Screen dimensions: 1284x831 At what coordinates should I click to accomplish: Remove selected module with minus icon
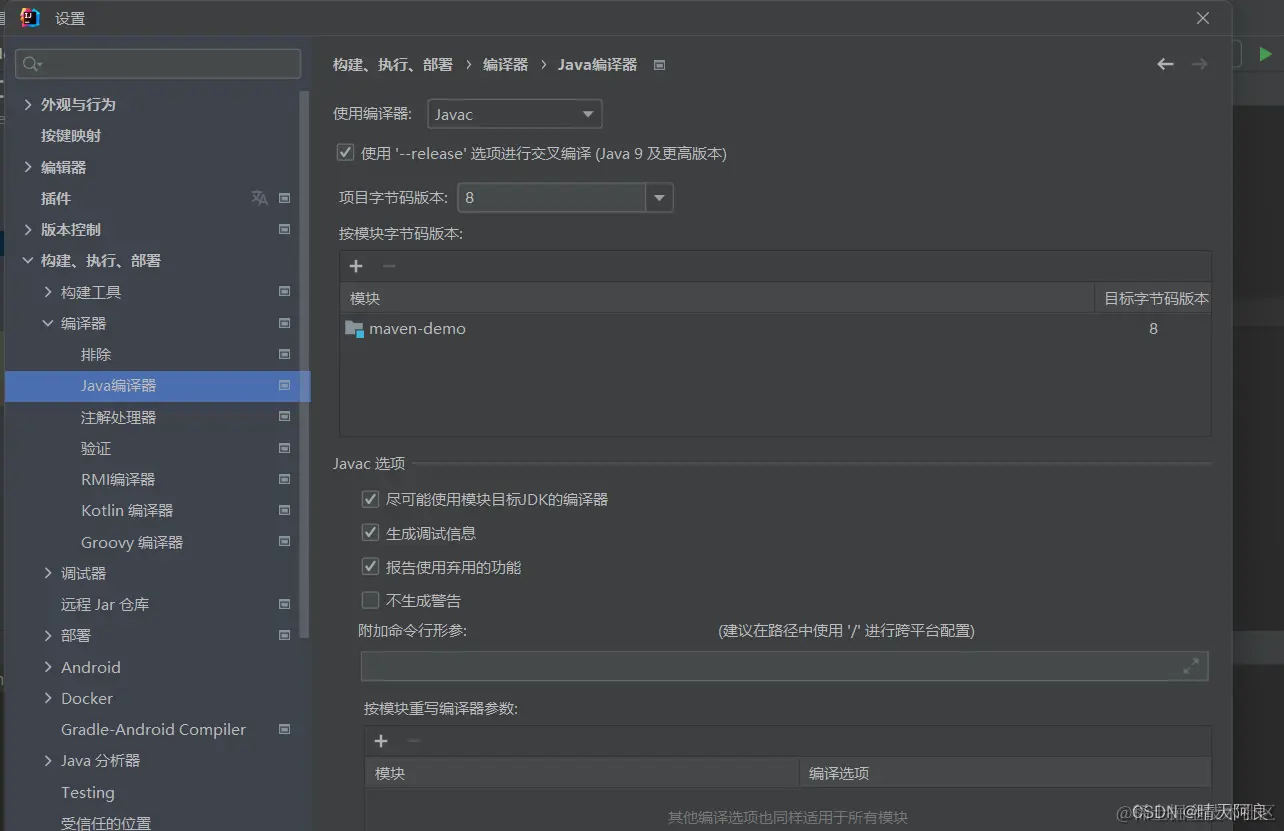[388, 266]
